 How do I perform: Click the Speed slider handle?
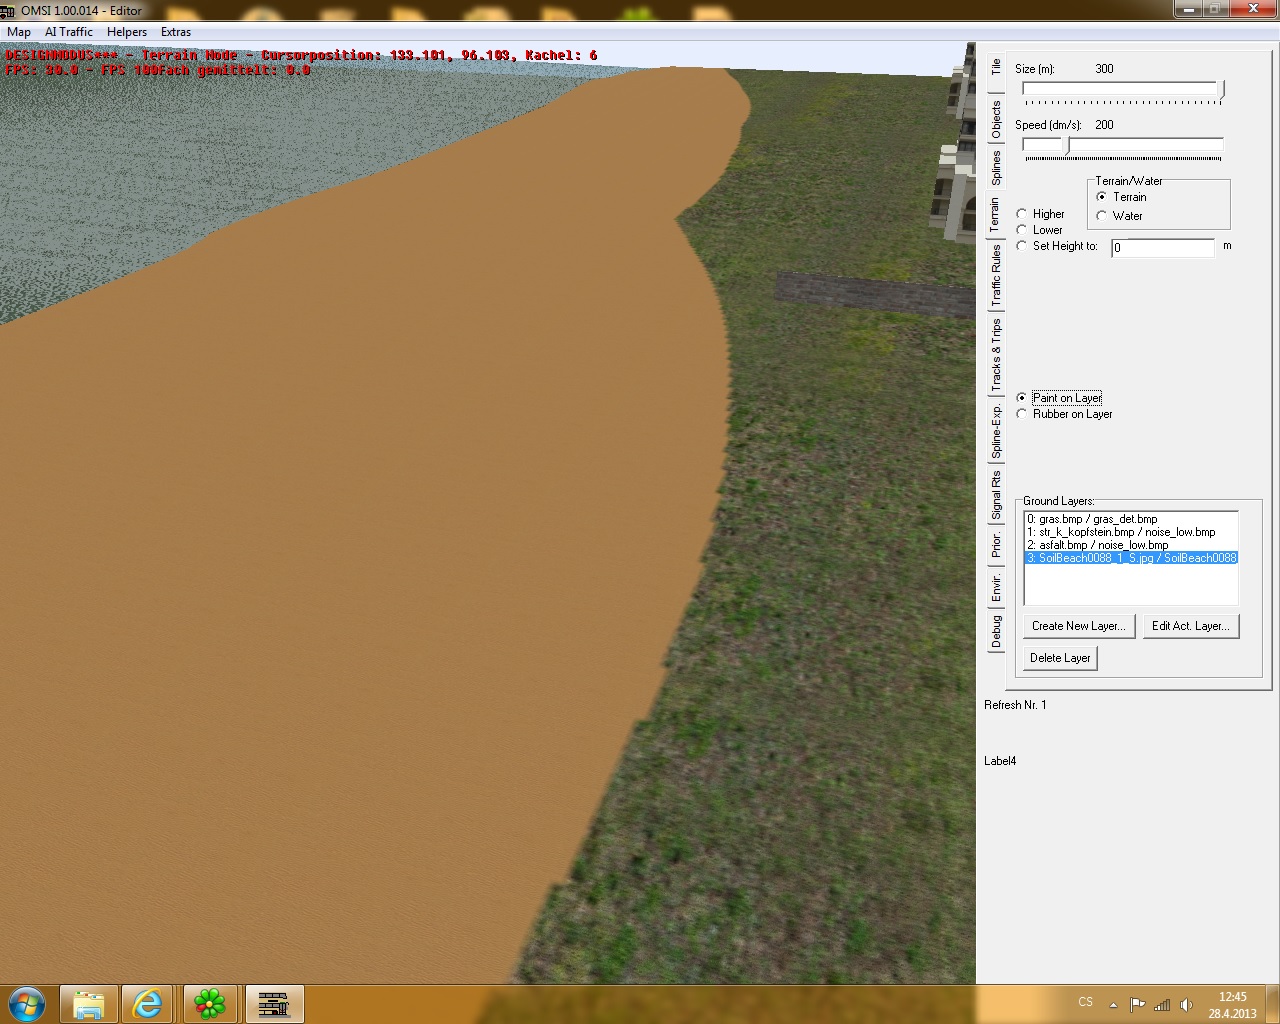(x=1067, y=146)
